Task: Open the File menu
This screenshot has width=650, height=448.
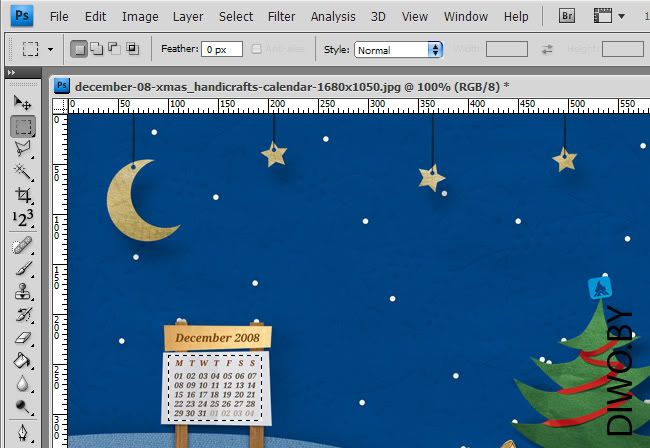Action: pos(59,17)
